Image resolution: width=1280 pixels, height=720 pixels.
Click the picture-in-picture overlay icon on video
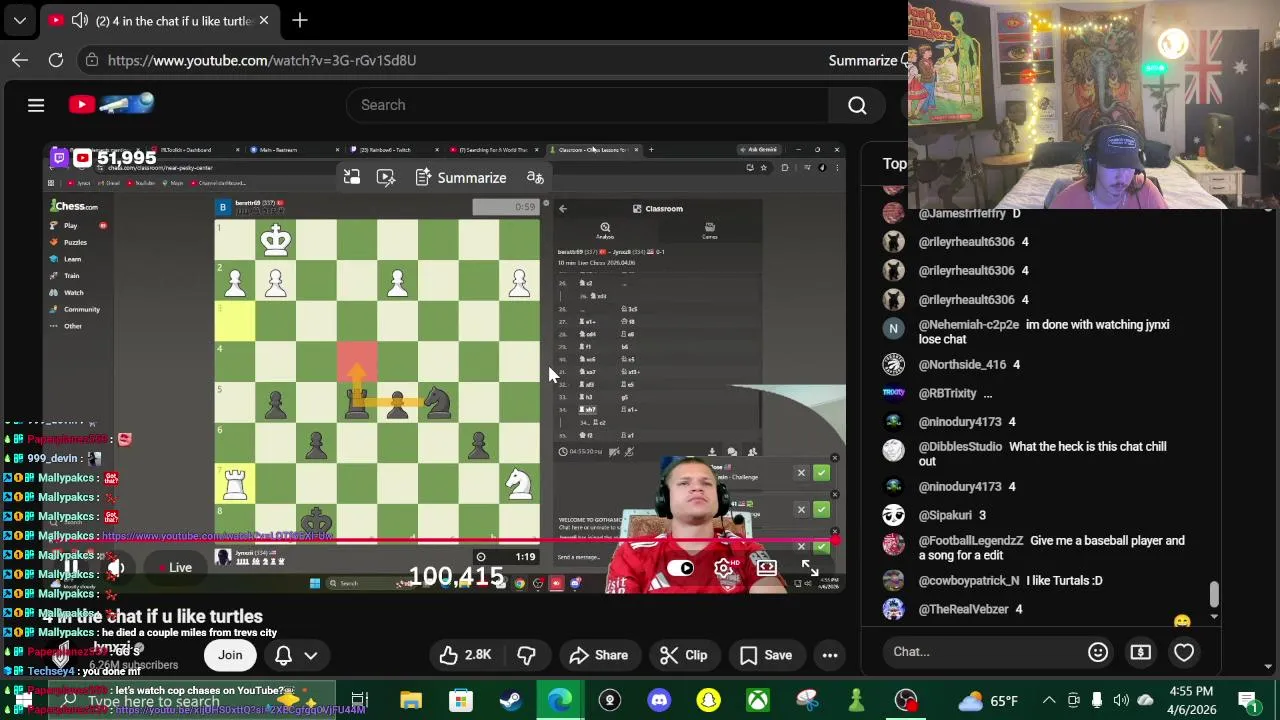tap(352, 177)
